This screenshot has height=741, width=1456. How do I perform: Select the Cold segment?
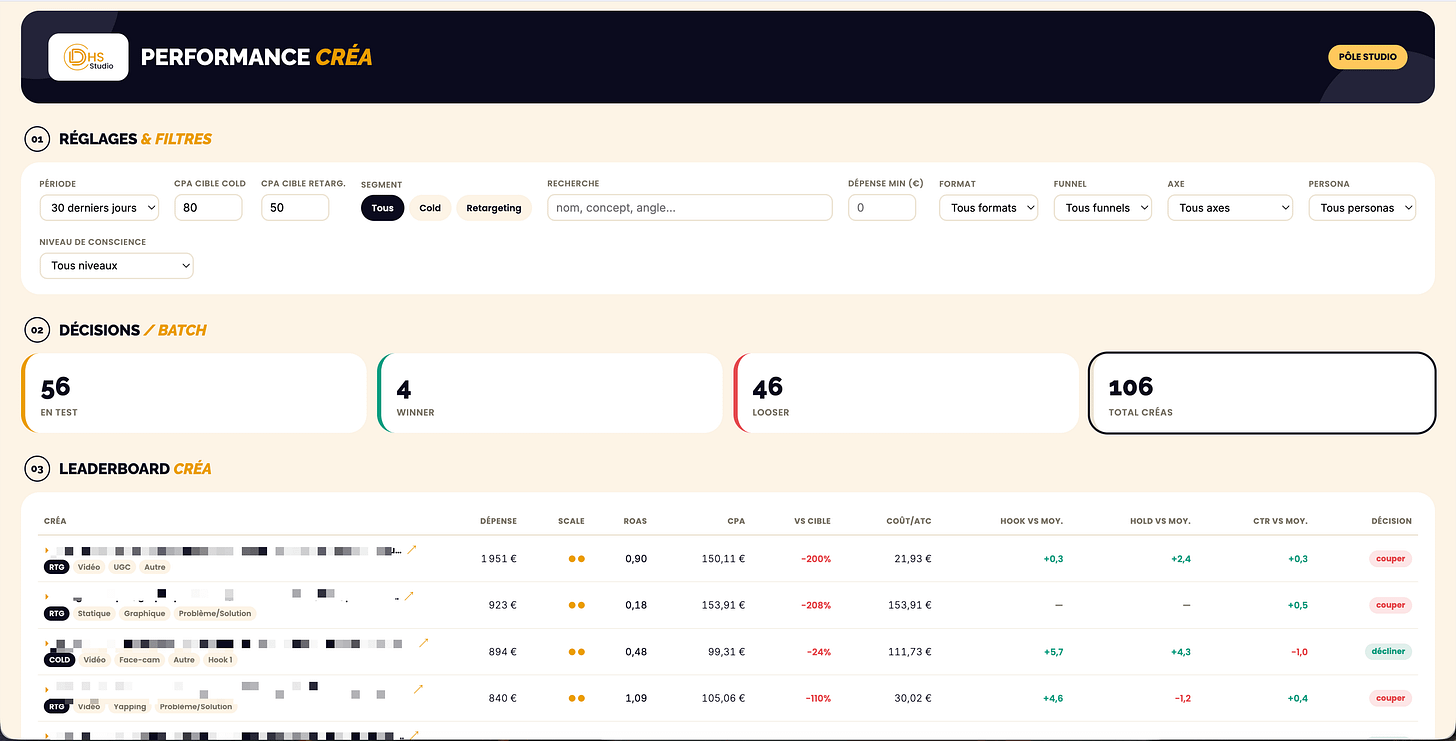(x=430, y=208)
